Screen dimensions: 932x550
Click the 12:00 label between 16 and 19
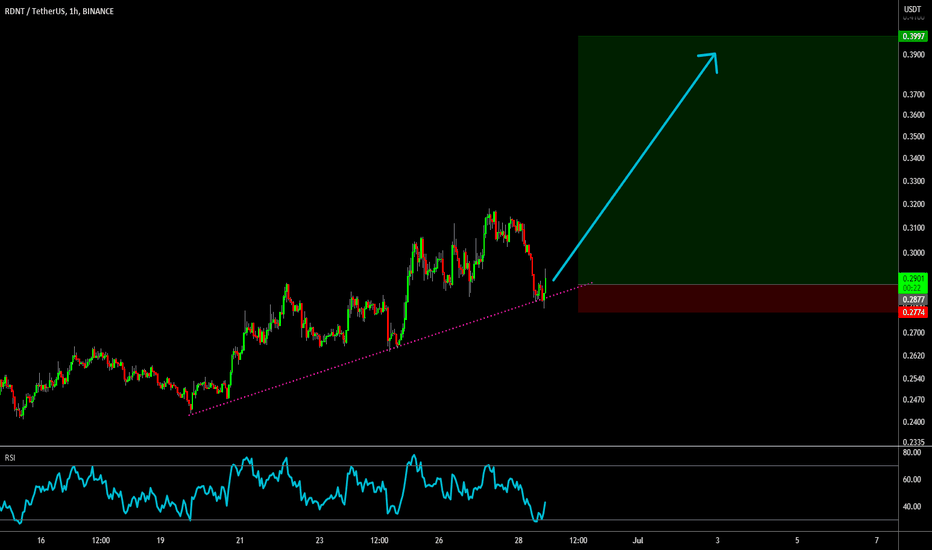(x=101, y=540)
